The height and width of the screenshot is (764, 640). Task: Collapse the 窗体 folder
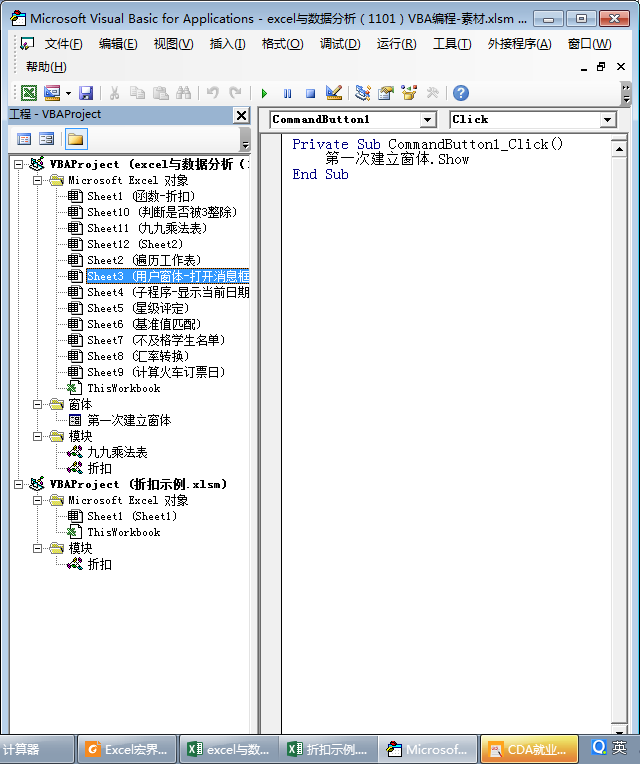click(38, 404)
